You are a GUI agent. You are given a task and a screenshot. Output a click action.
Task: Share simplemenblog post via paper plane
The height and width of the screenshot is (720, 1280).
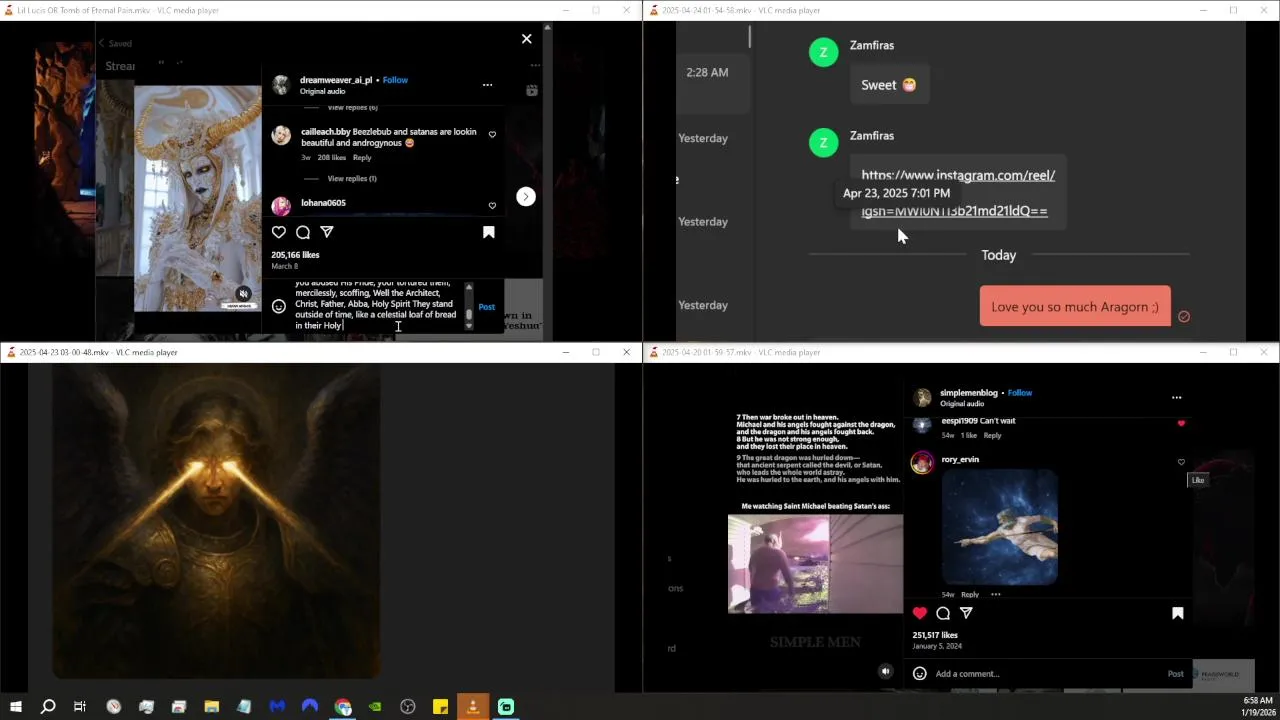click(966, 613)
